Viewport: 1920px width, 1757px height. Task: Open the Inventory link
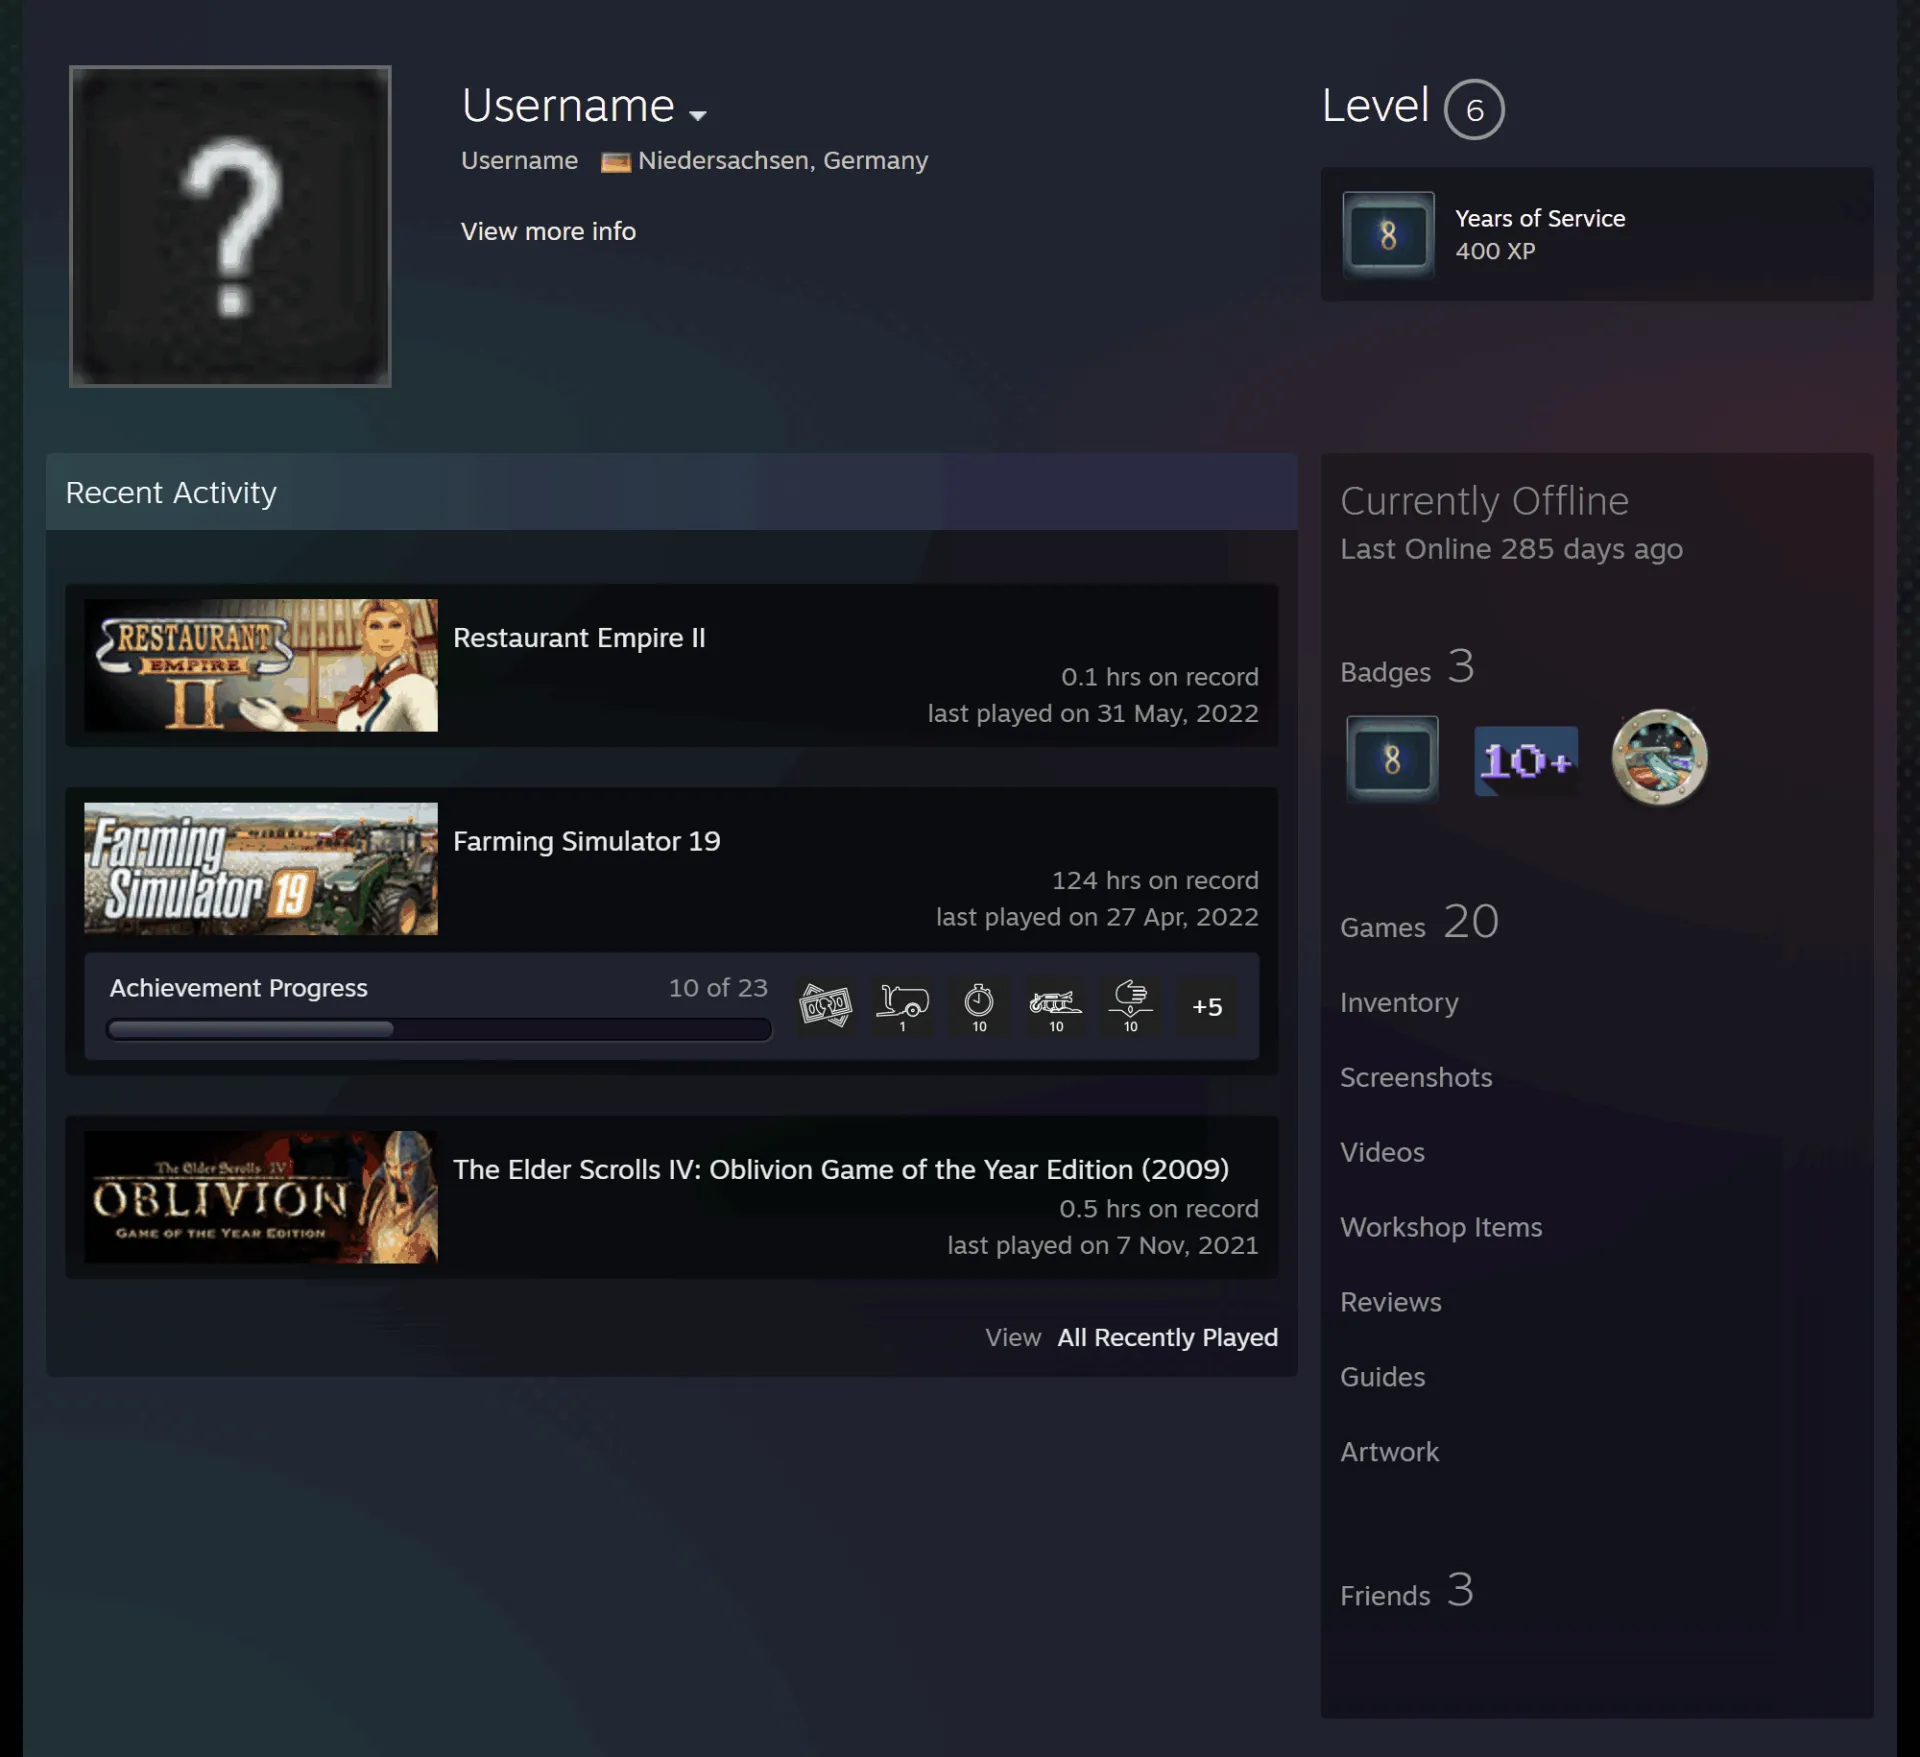point(1399,1002)
